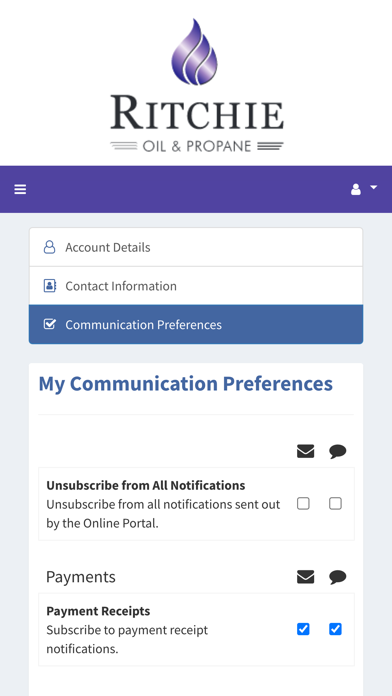Viewport: 392px width, 696px height.
Task: Click the Communication Preferences checkmark icon
Action: 50,324
